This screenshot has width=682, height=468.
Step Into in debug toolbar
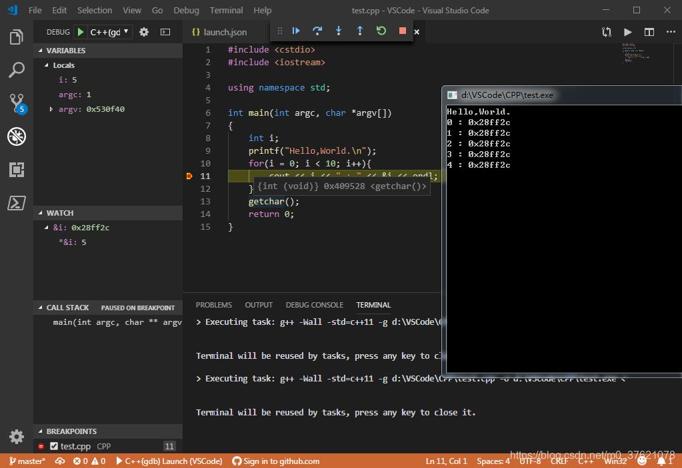pyautogui.click(x=338, y=31)
